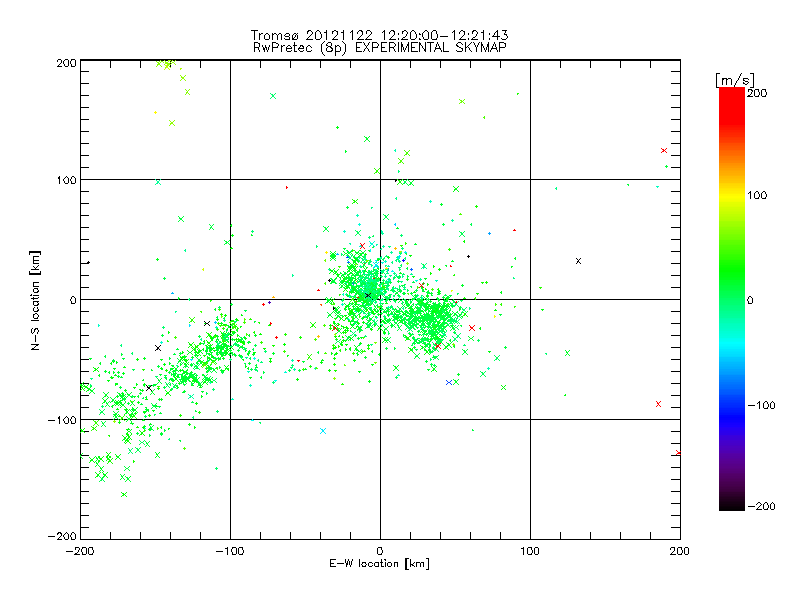Click the subtitle 'RwPretec (8p) EXPERIMENTAL SKYMAP'

click(380, 48)
